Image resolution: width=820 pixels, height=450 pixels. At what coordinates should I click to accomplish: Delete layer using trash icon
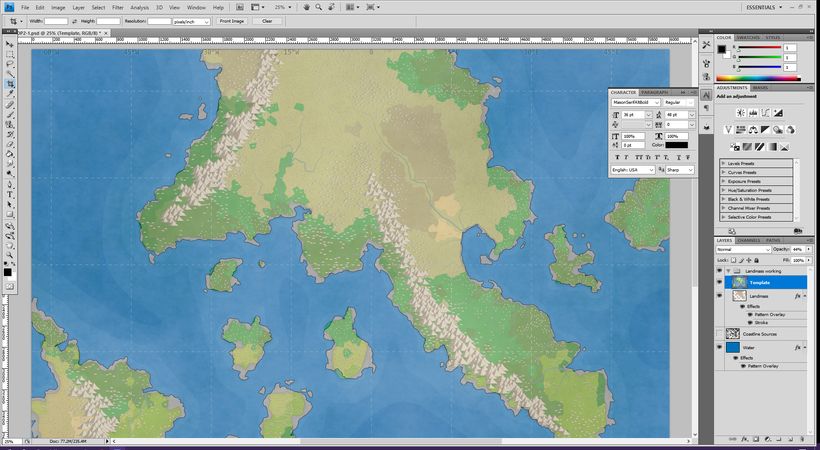[x=803, y=438]
